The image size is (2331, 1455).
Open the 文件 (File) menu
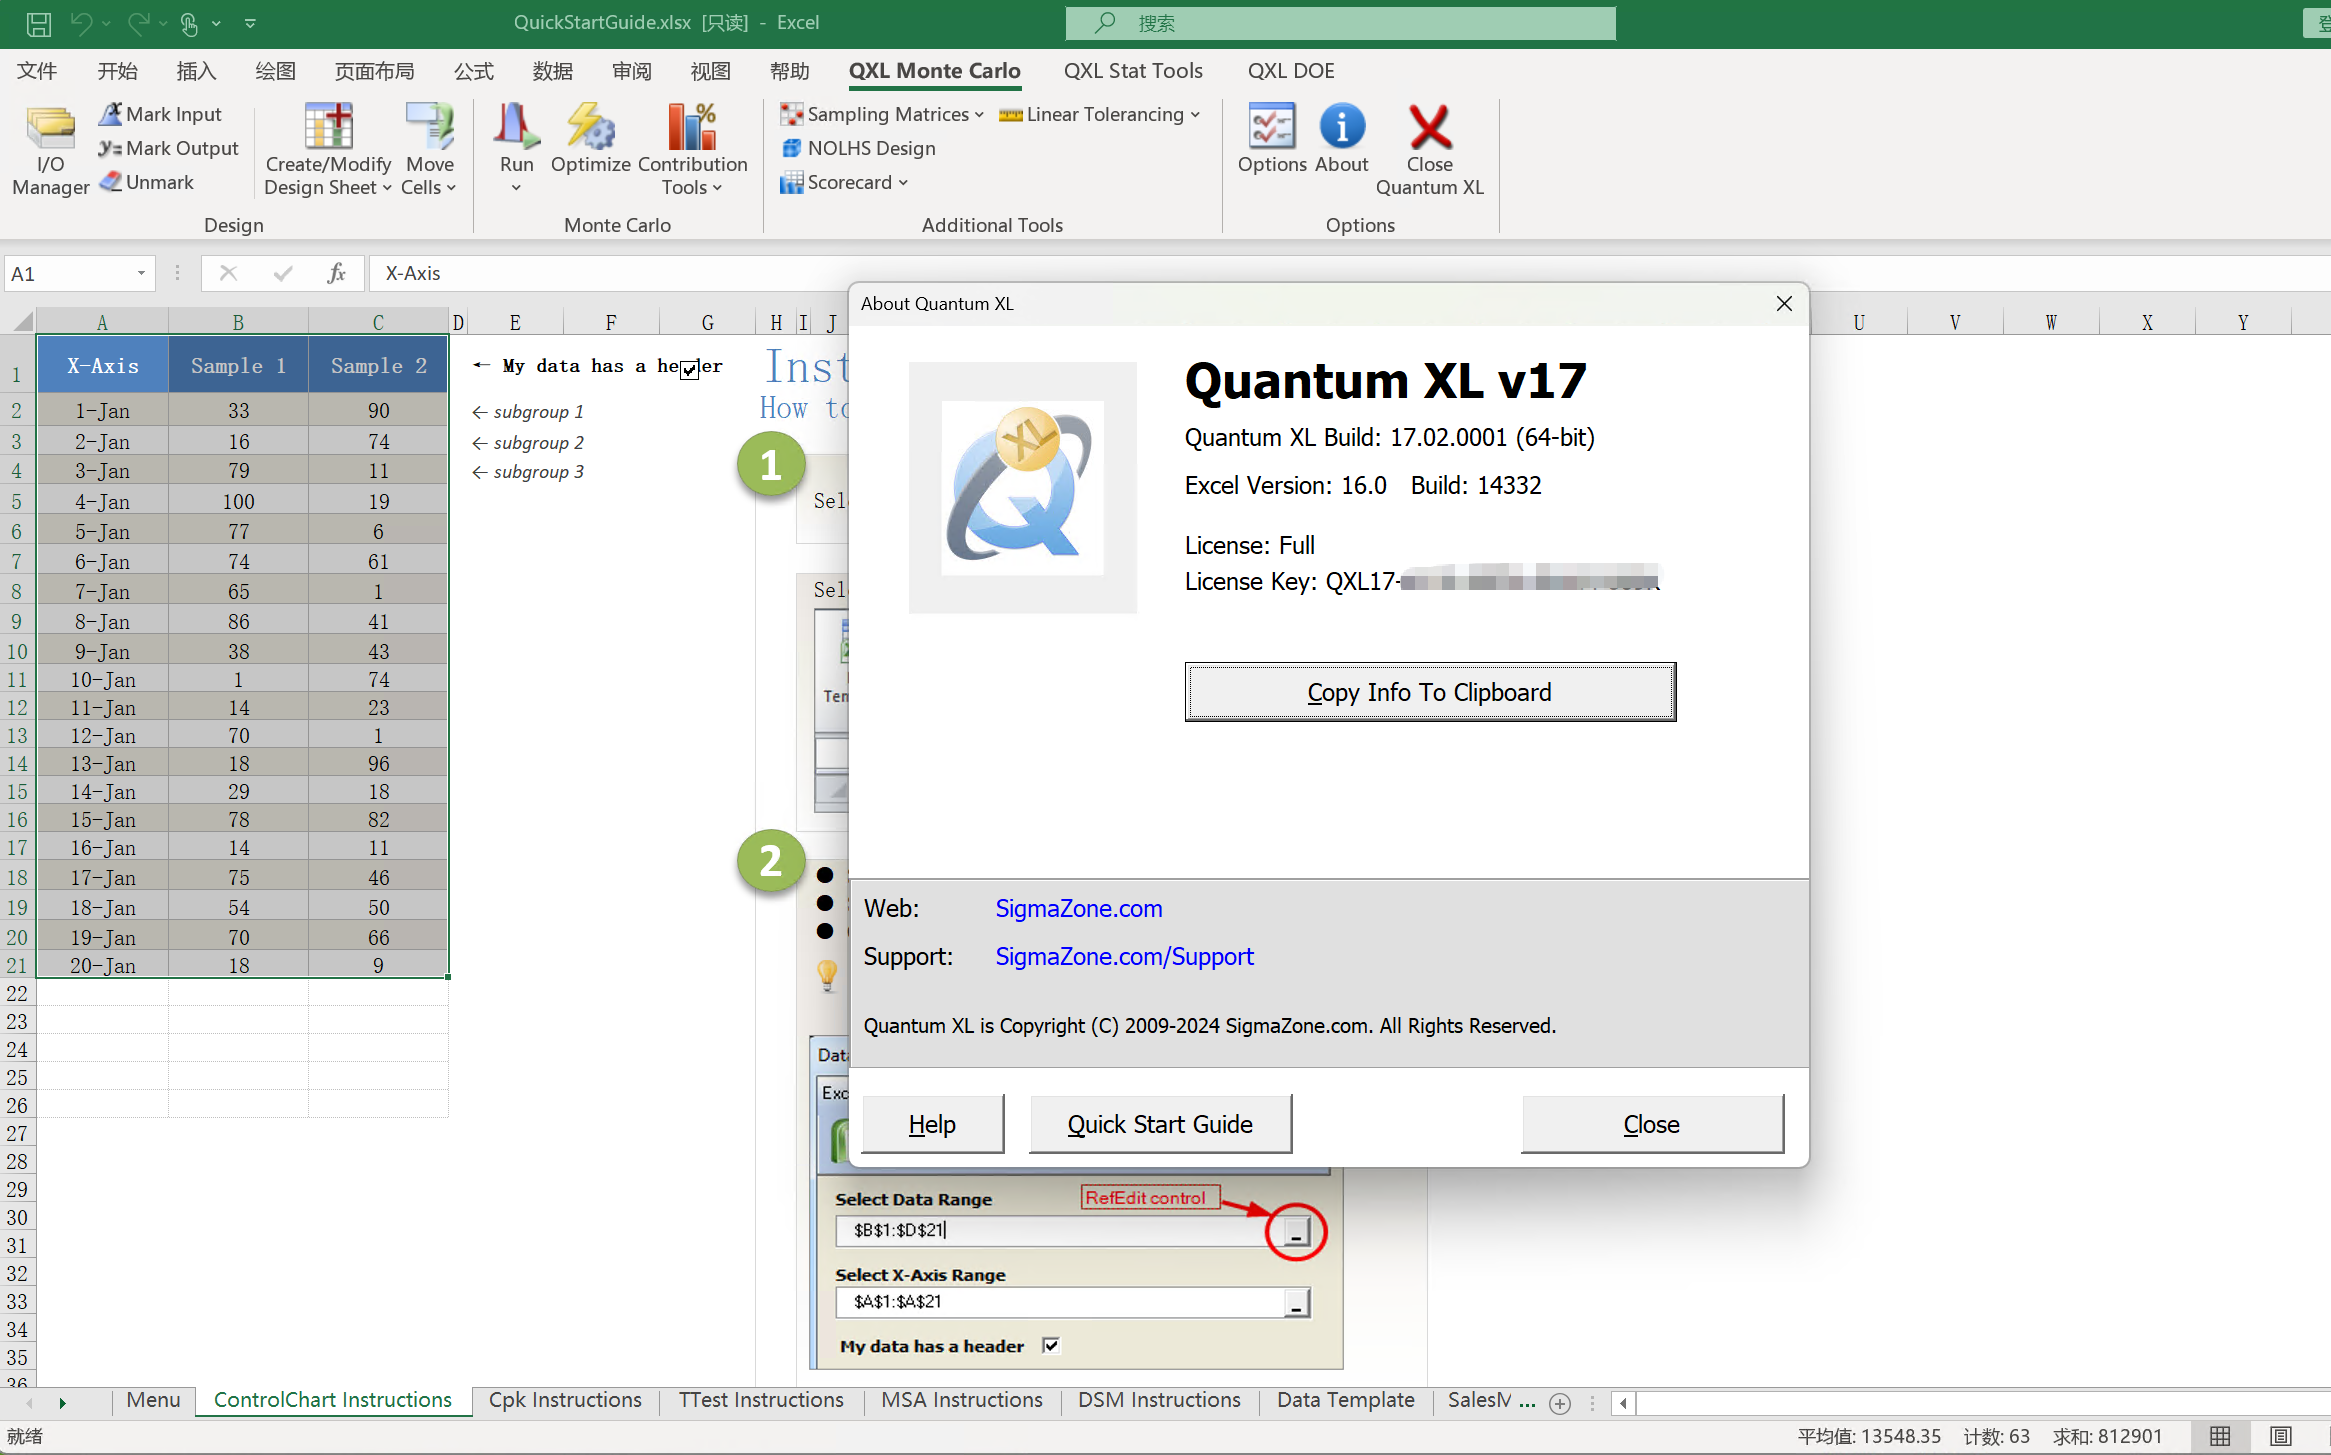(x=37, y=71)
